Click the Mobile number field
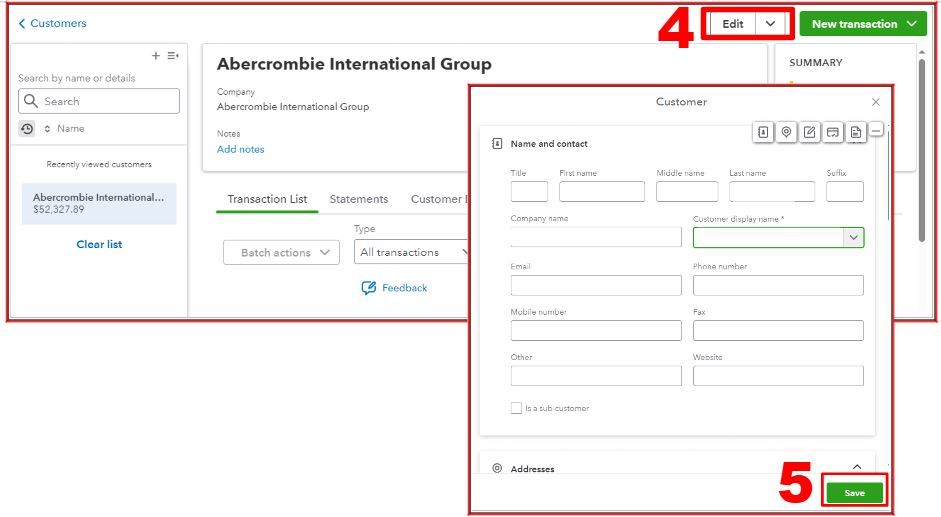 [596, 330]
